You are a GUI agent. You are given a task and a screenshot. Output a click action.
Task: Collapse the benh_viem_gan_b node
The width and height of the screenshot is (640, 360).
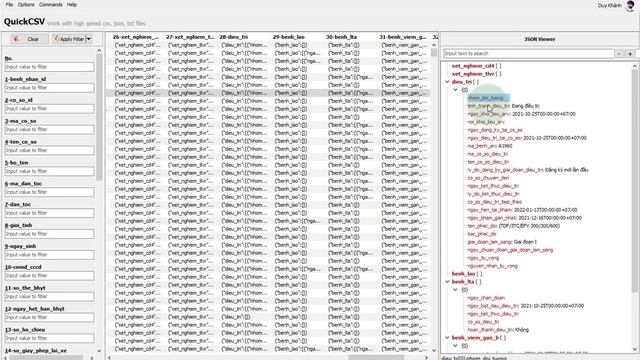[447, 338]
